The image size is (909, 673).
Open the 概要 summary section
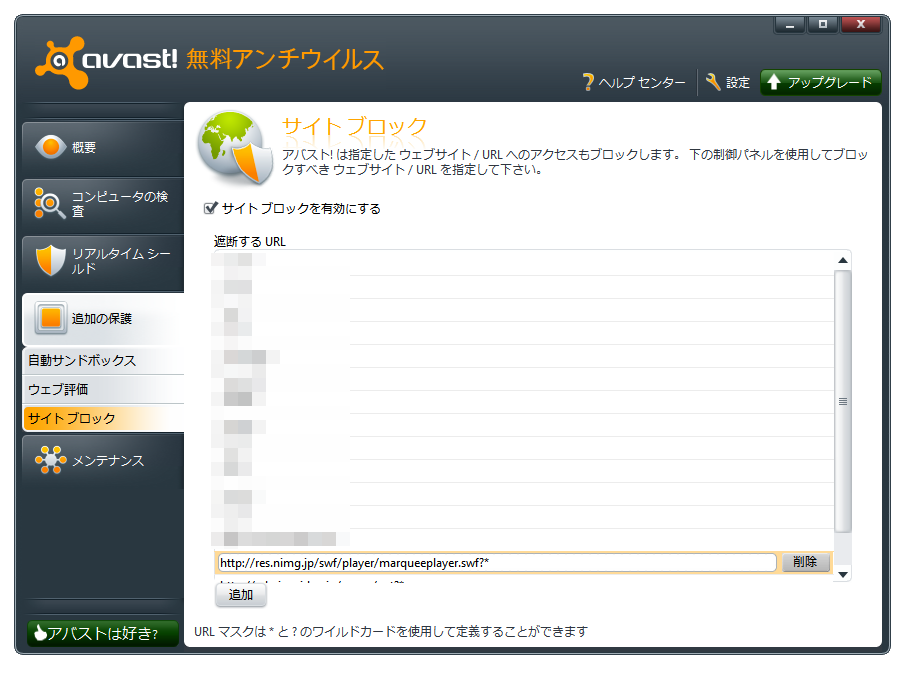(103, 148)
